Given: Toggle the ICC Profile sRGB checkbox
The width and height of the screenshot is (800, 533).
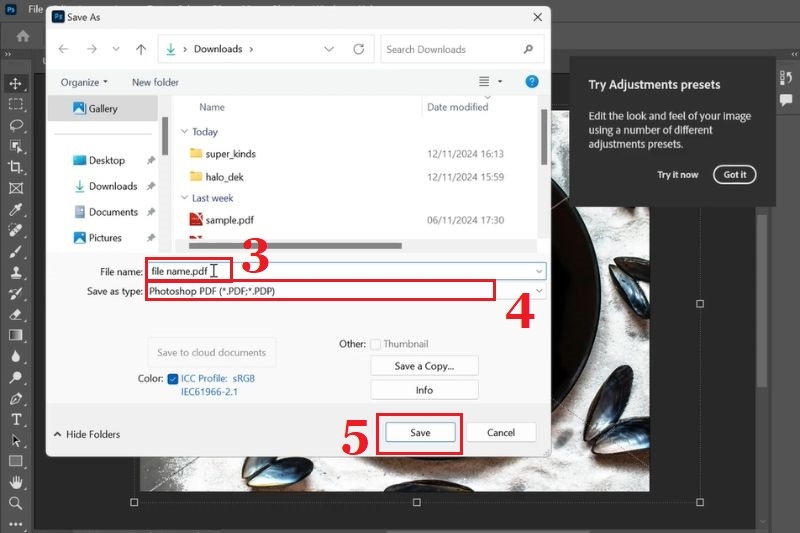Looking at the screenshot, I should click(172, 378).
